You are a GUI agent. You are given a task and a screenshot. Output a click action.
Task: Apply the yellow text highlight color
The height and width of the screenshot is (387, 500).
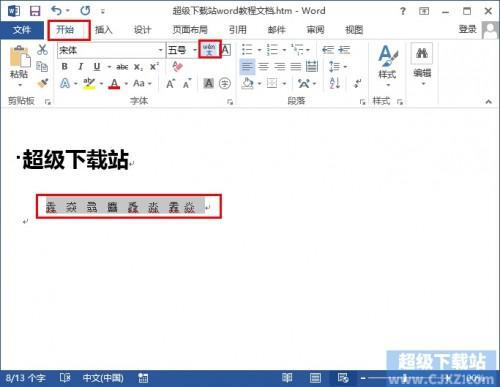pos(89,83)
